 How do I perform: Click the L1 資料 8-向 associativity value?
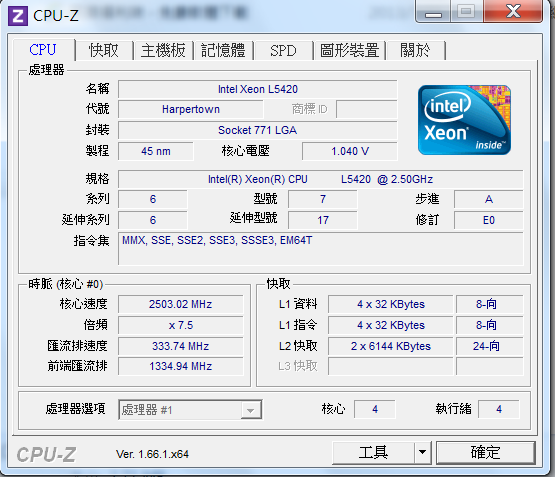point(490,304)
